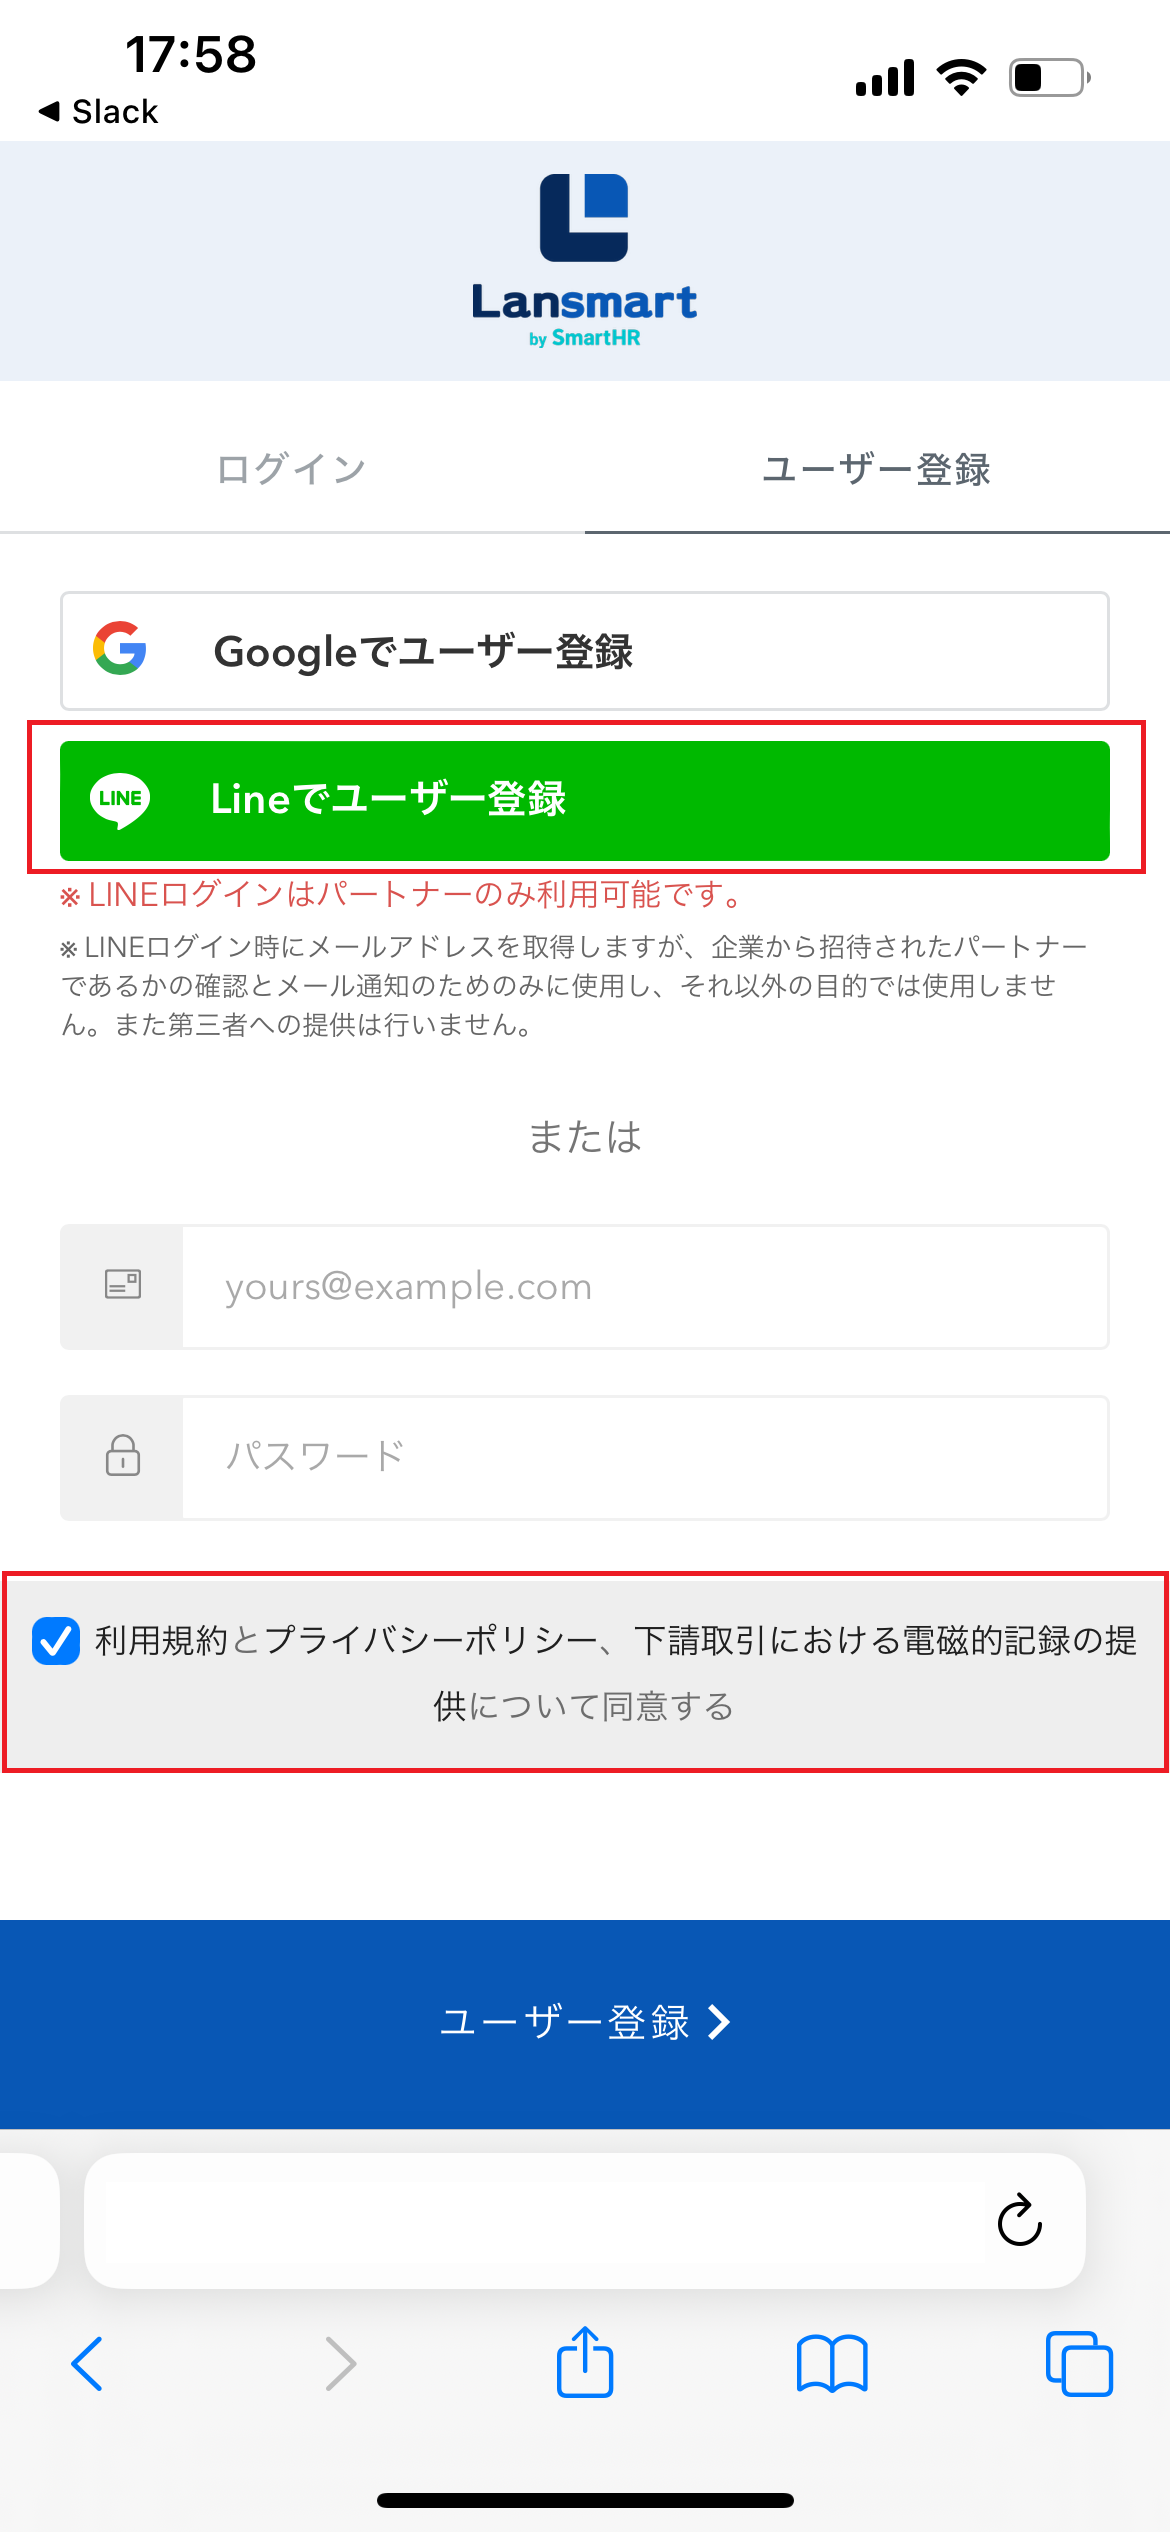Focus the yours@example.com email field
1170x2532 pixels.
645,1287
